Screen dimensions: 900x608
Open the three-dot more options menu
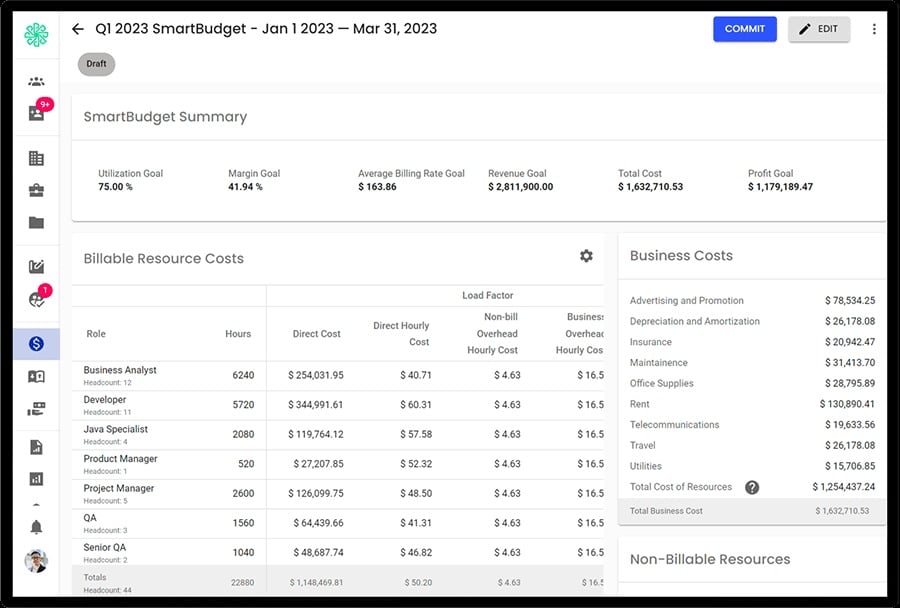pyautogui.click(x=874, y=29)
